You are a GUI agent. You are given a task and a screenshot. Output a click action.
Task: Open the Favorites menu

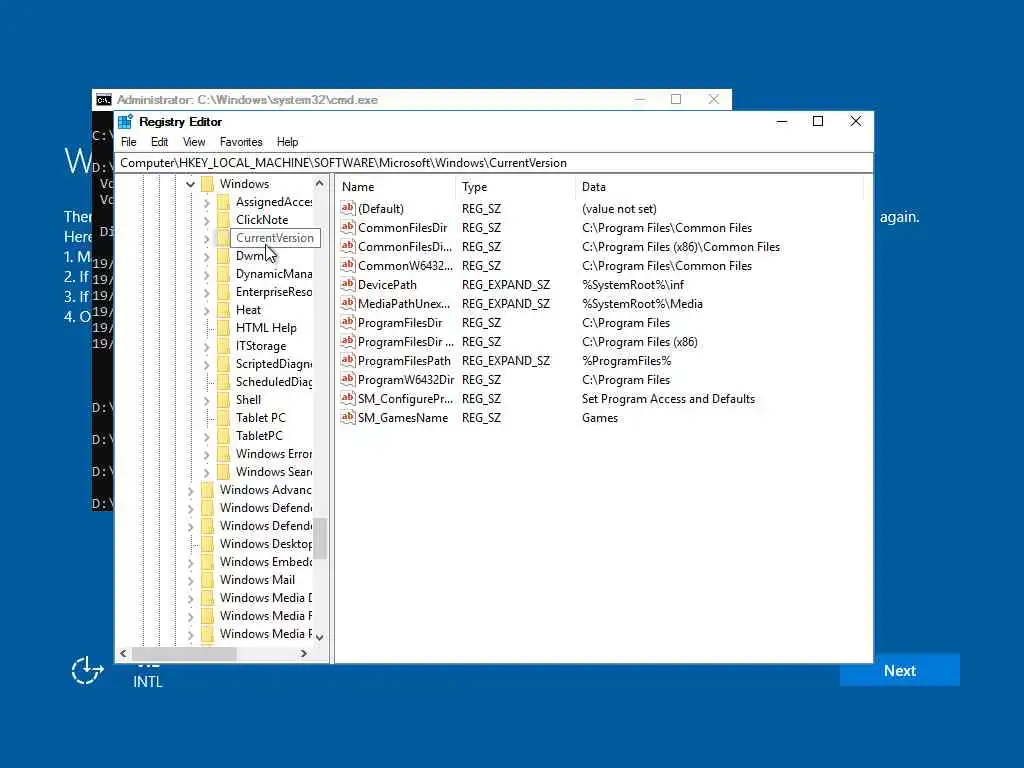pos(241,142)
